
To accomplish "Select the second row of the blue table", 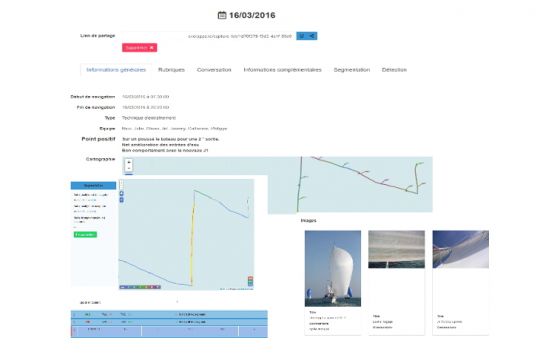I will 169,322.
